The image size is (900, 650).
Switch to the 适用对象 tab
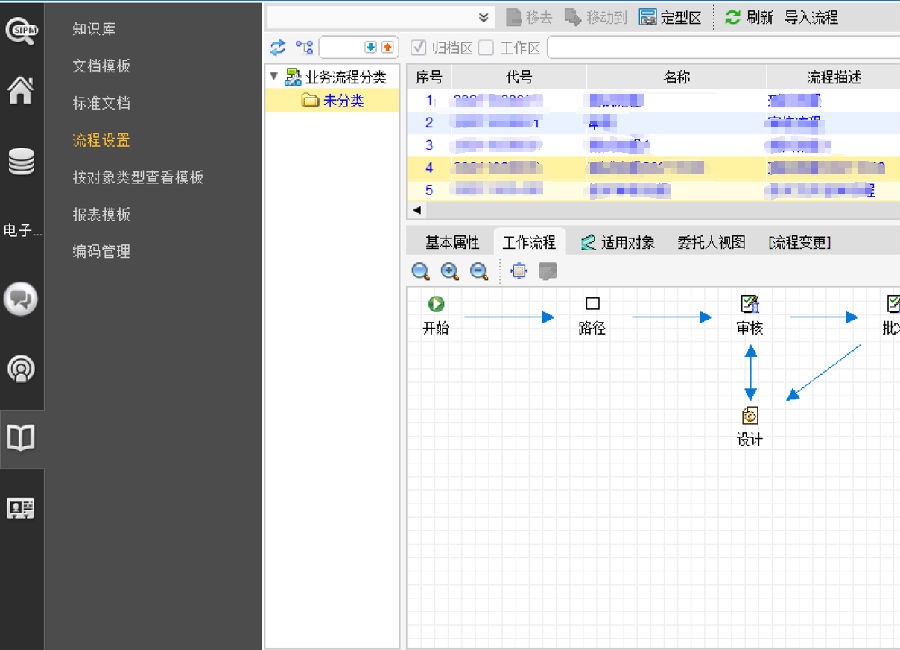click(x=617, y=242)
